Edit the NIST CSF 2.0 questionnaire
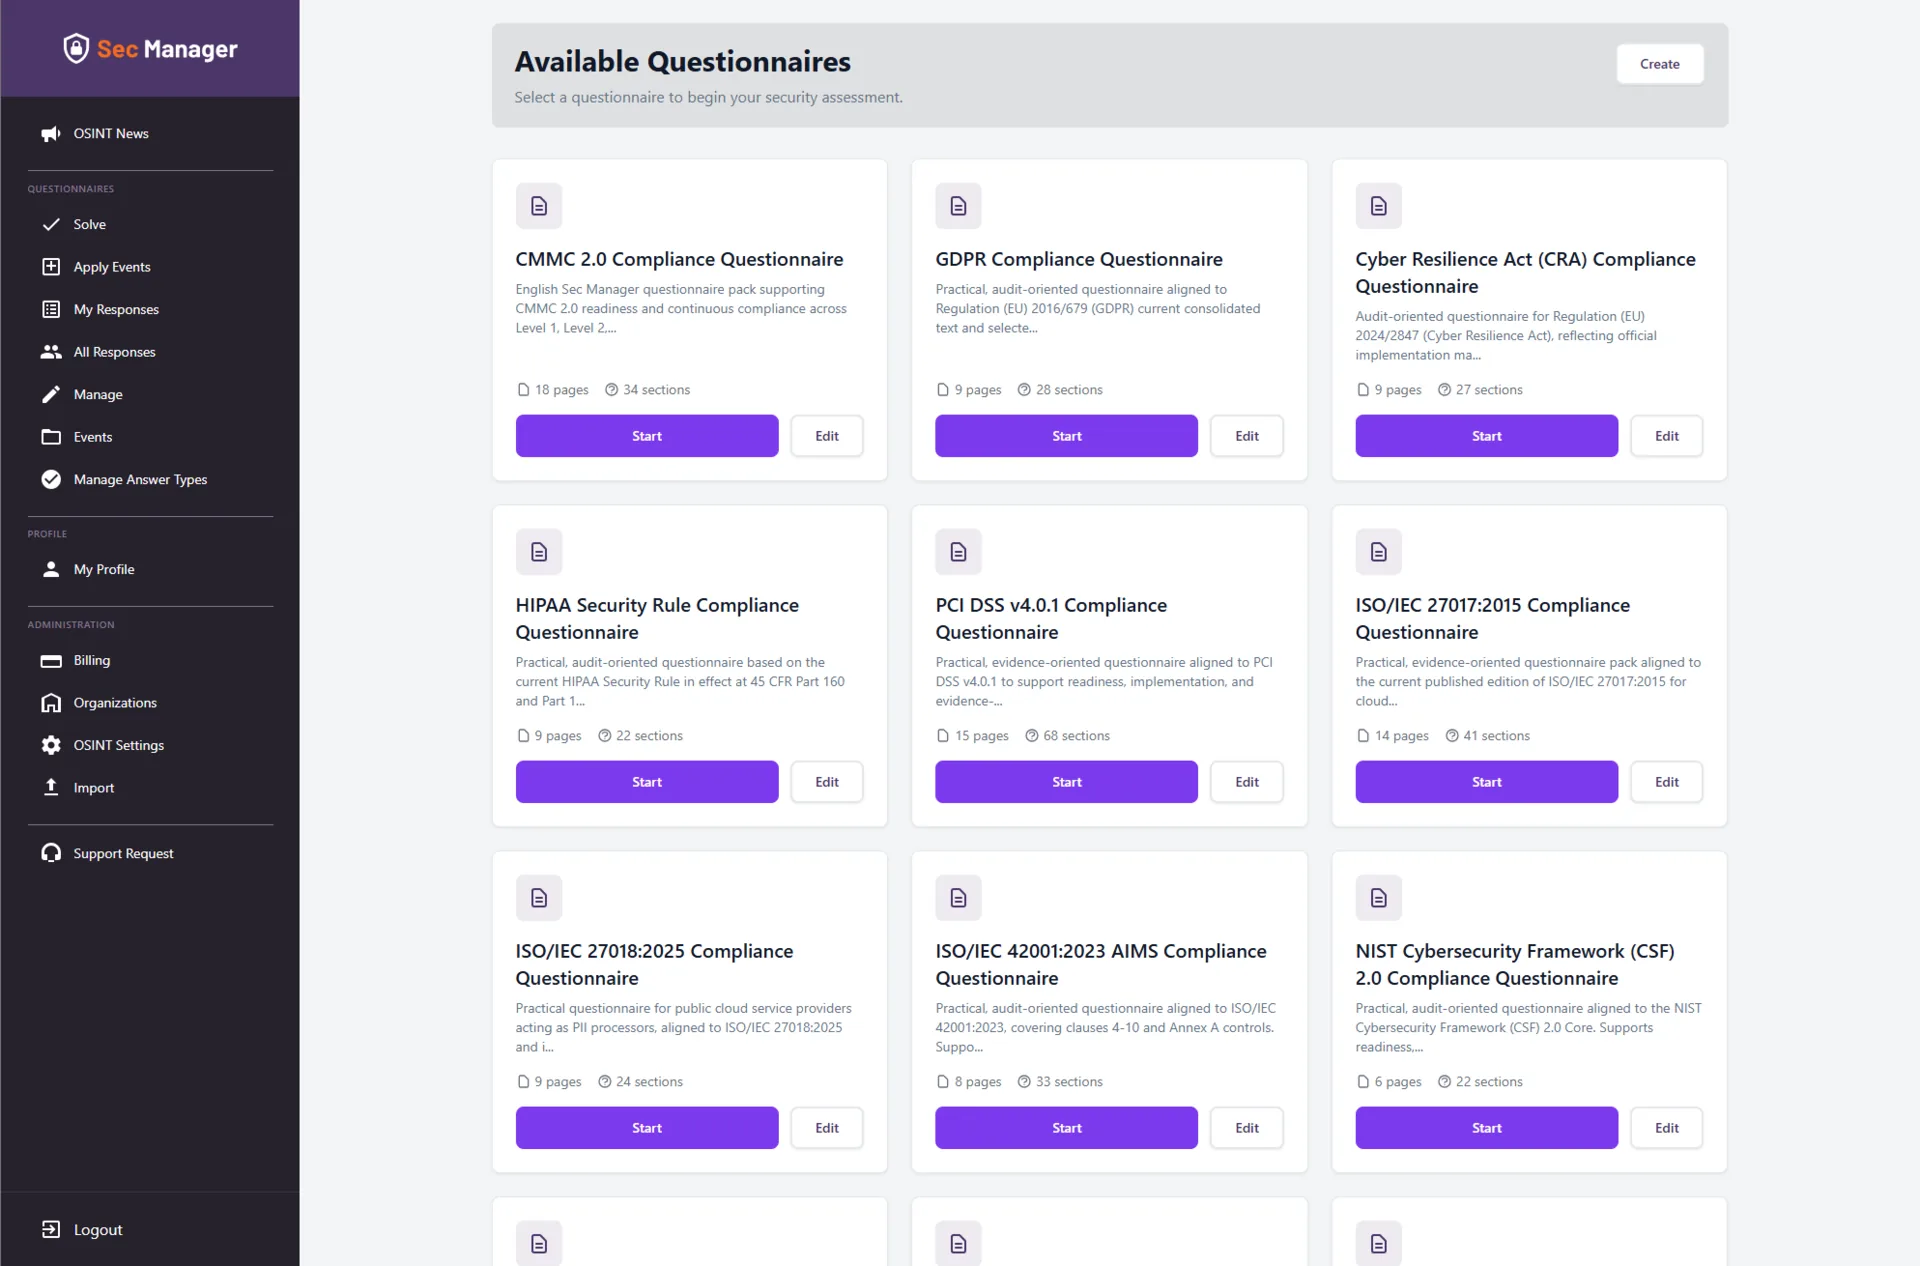Viewport: 1920px width, 1266px height. coord(1667,1128)
